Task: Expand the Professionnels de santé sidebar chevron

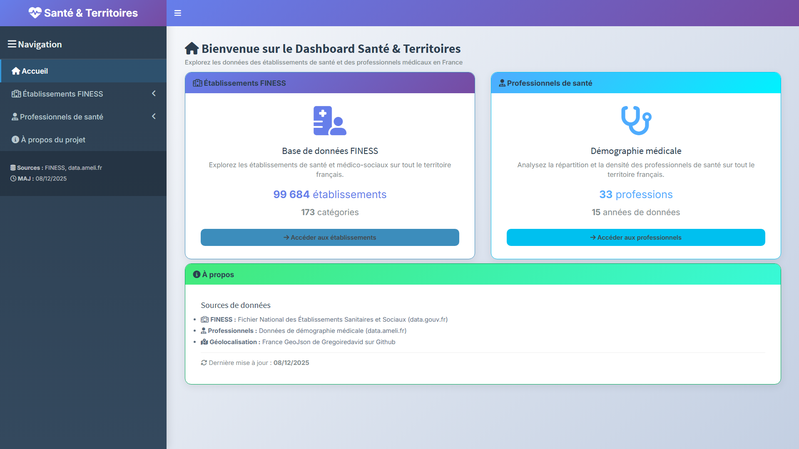Action: pyautogui.click(x=153, y=117)
